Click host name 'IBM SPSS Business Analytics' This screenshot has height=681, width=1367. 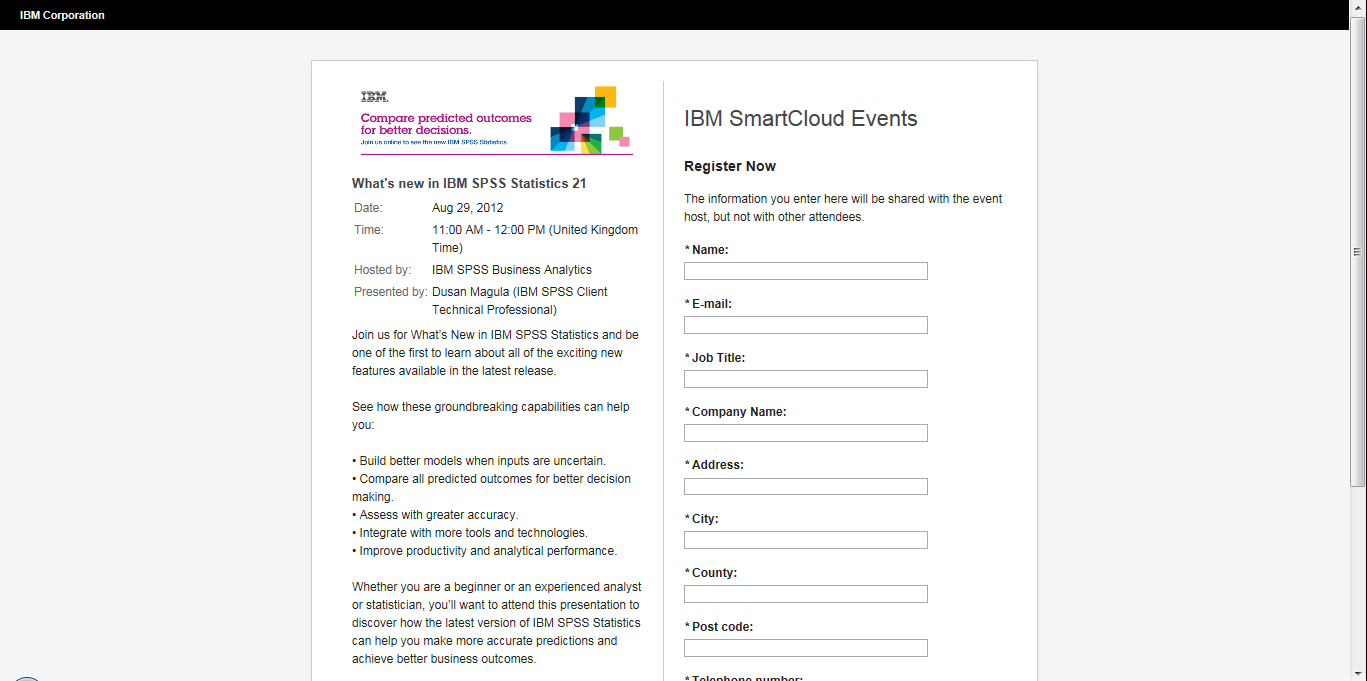pyautogui.click(x=512, y=270)
